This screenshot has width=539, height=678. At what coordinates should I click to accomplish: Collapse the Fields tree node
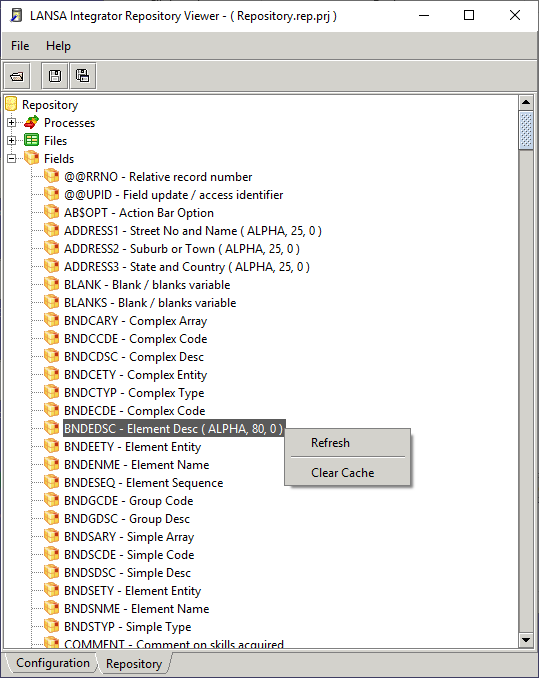12,159
